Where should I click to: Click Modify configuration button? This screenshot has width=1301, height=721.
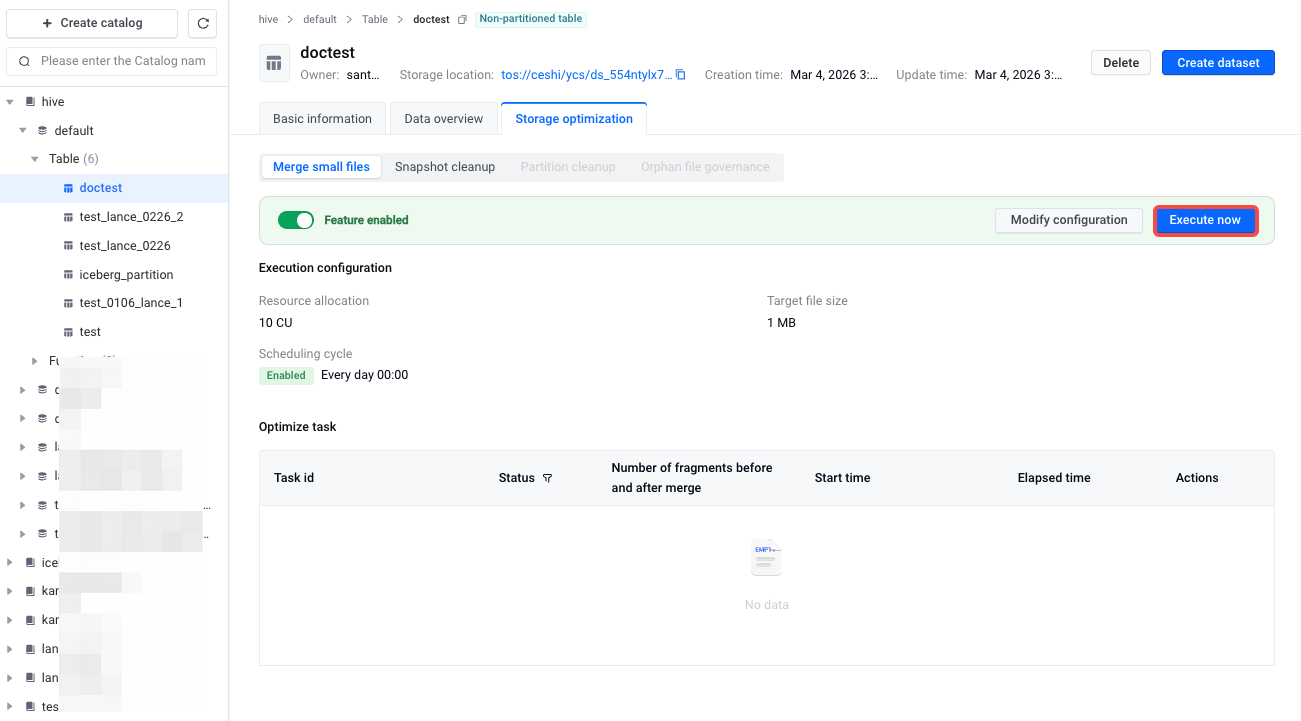[x=1068, y=220]
